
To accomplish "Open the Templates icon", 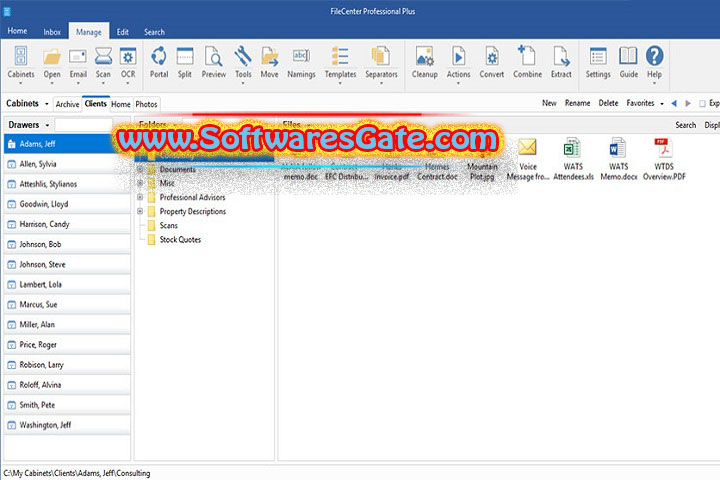I will coord(340,56).
